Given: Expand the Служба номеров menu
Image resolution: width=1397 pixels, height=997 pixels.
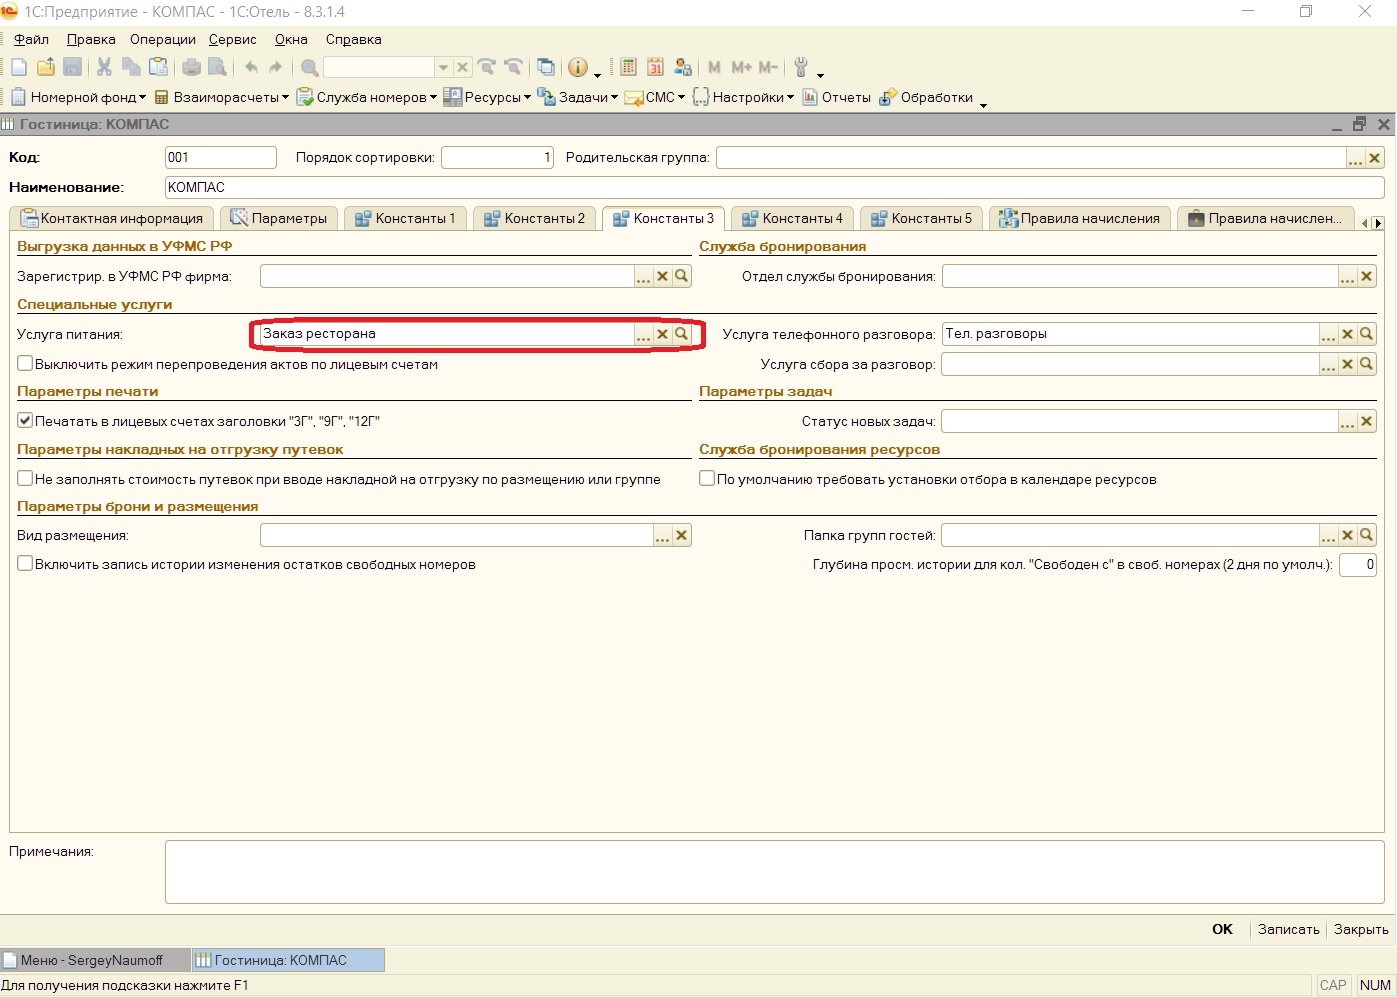Looking at the screenshot, I should coord(368,97).
